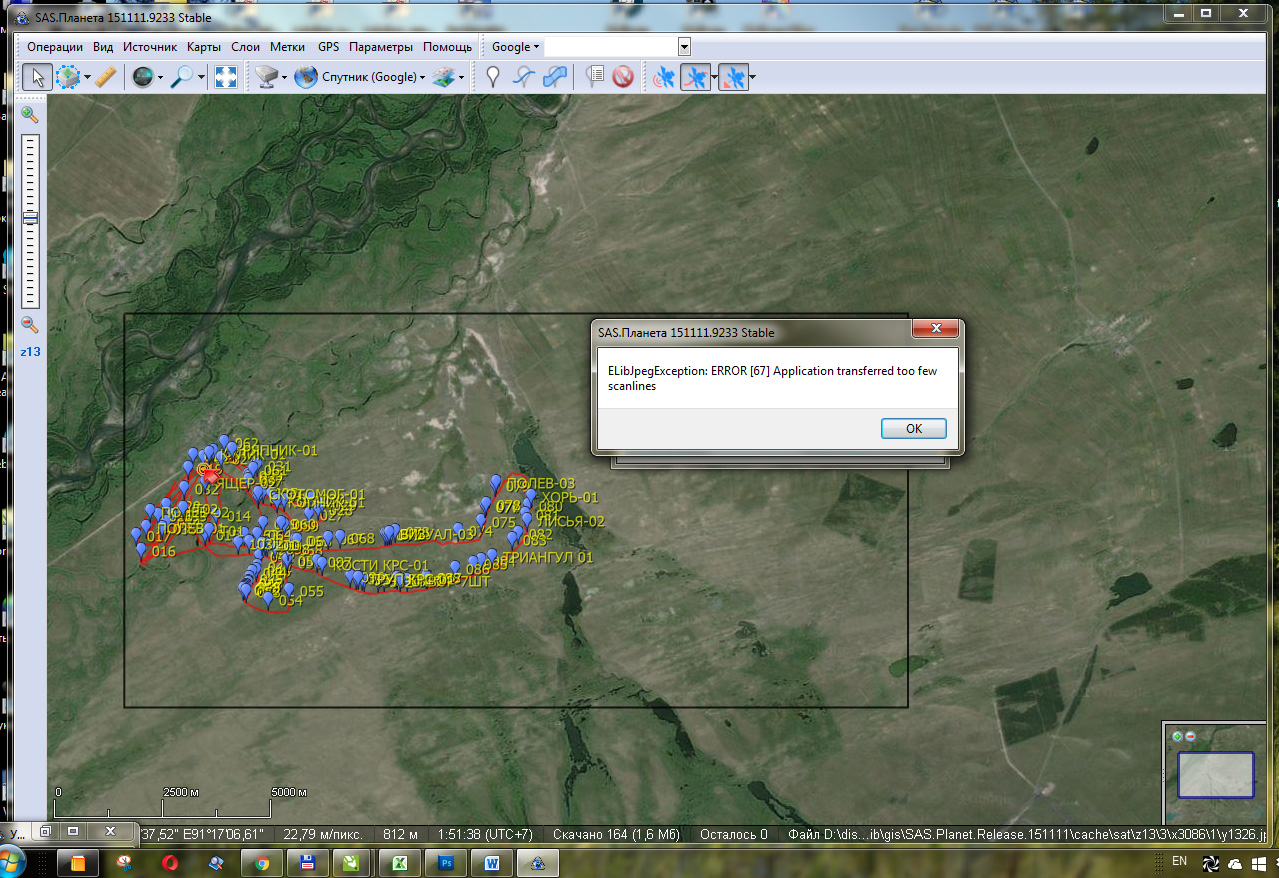The image size is (1279, 878).
Task: Select the arrow cursor tool
Action: point(37,77)
